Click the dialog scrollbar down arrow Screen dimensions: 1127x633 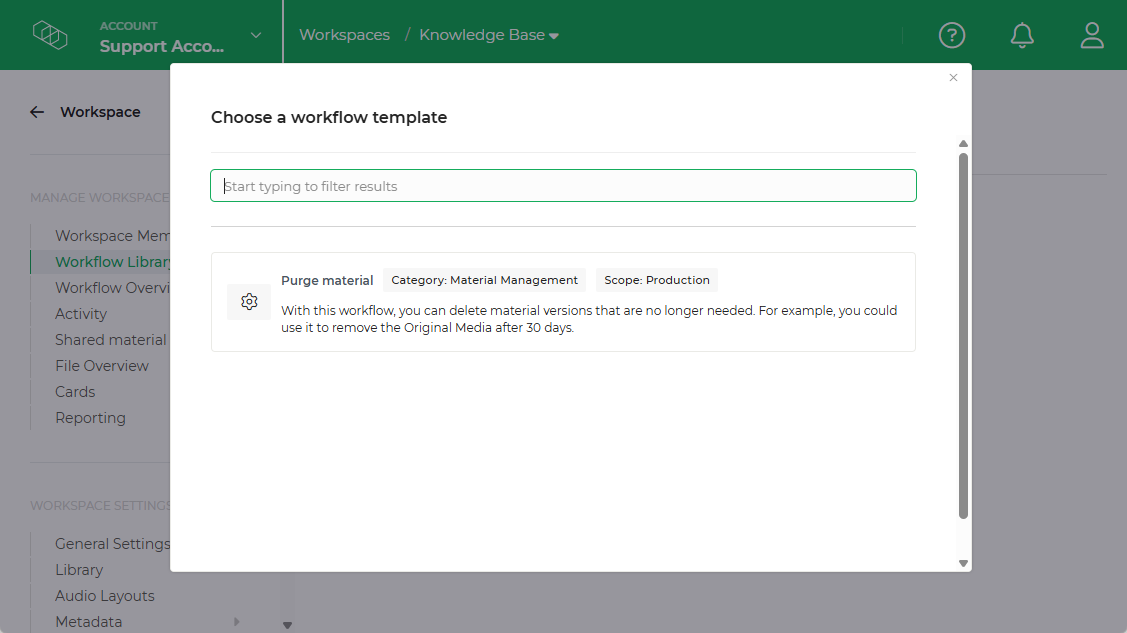coord(963,563)
